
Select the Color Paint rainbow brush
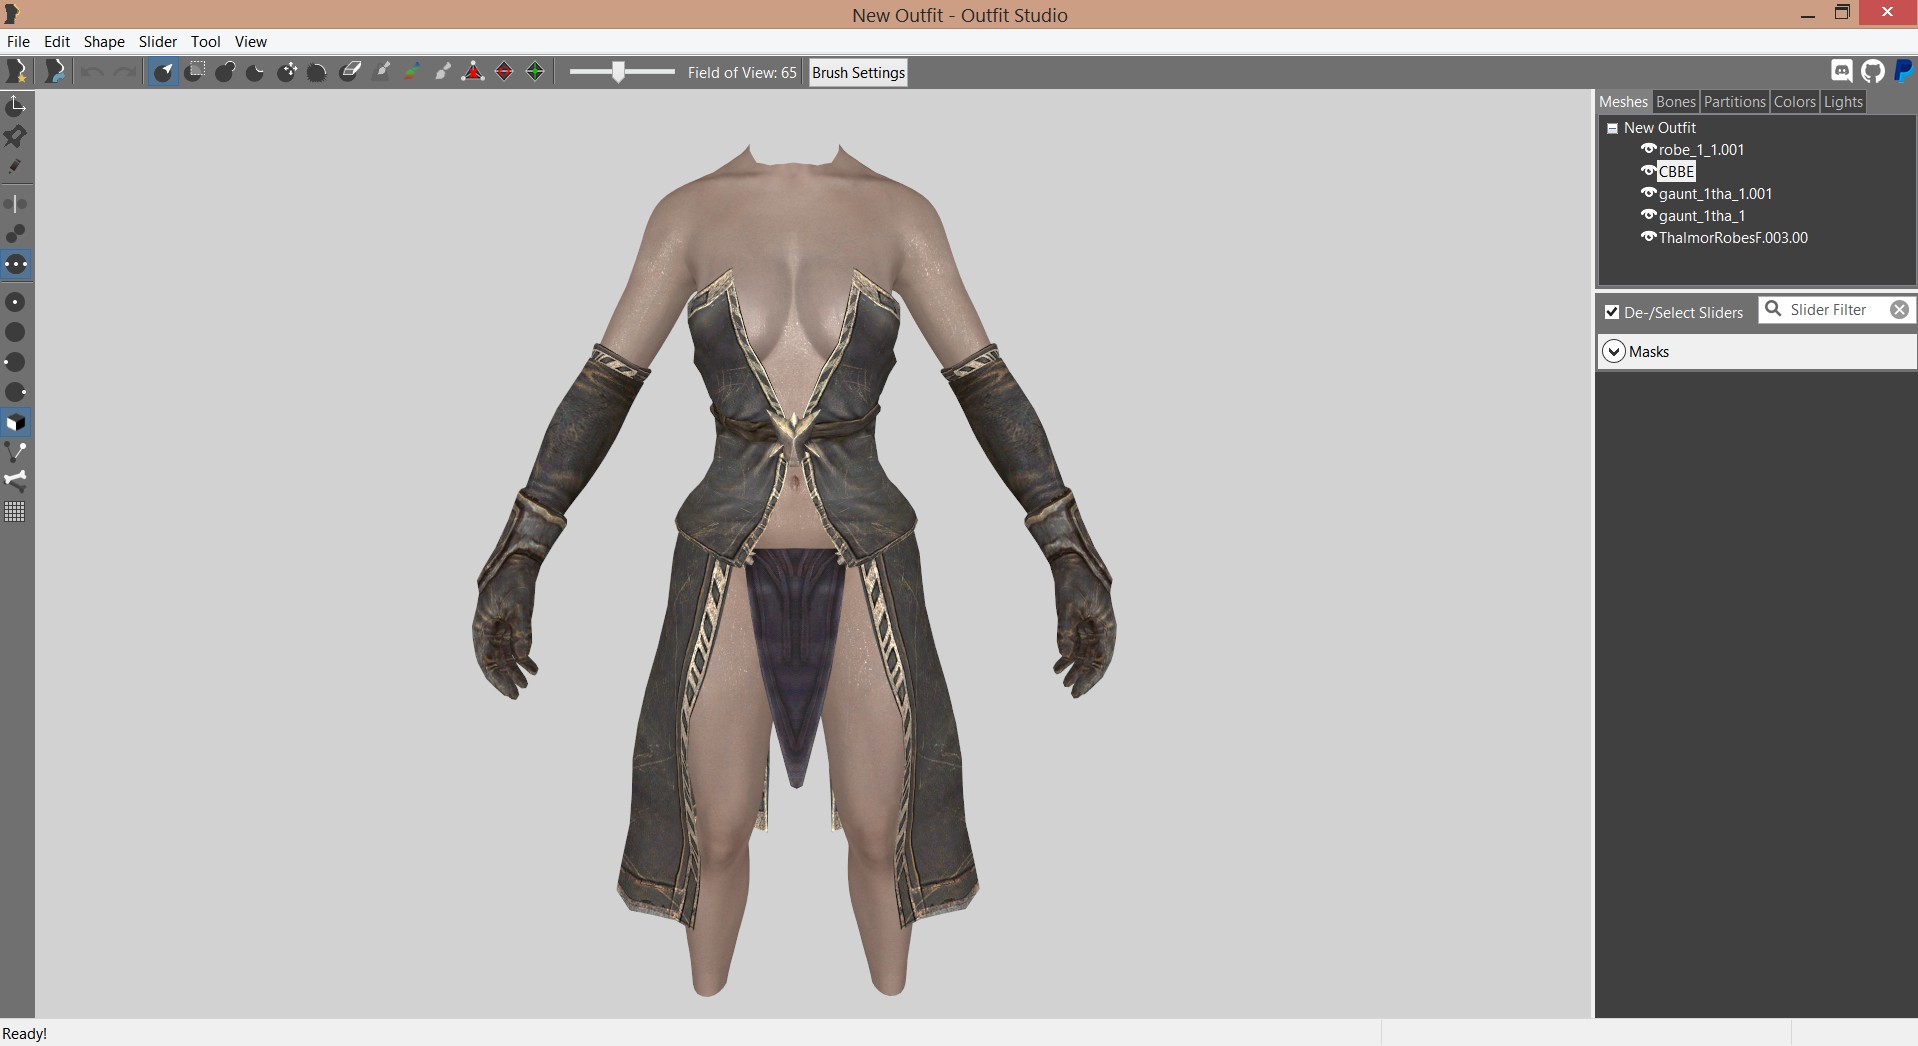[412, 72]
